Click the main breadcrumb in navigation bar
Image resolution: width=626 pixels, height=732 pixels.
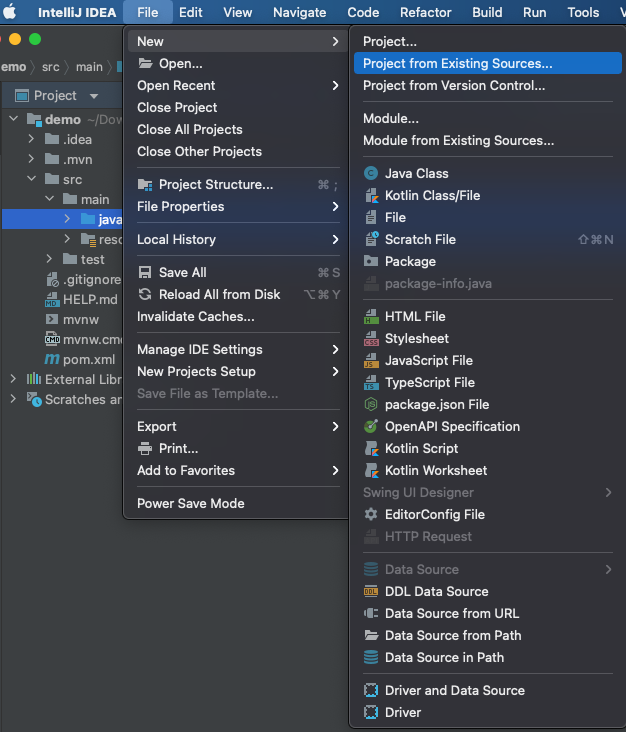89,67
